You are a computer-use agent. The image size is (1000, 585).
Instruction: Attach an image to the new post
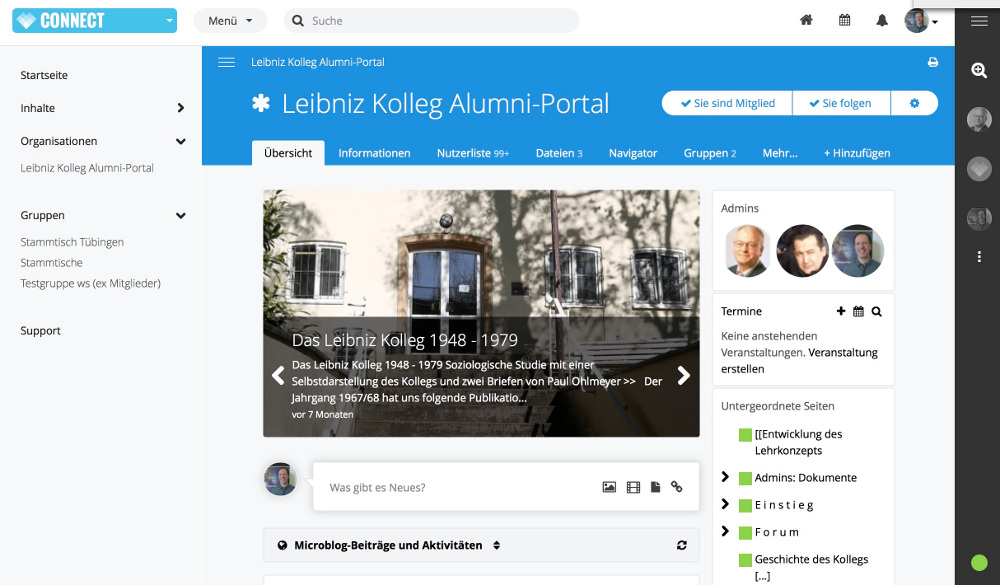609,487
